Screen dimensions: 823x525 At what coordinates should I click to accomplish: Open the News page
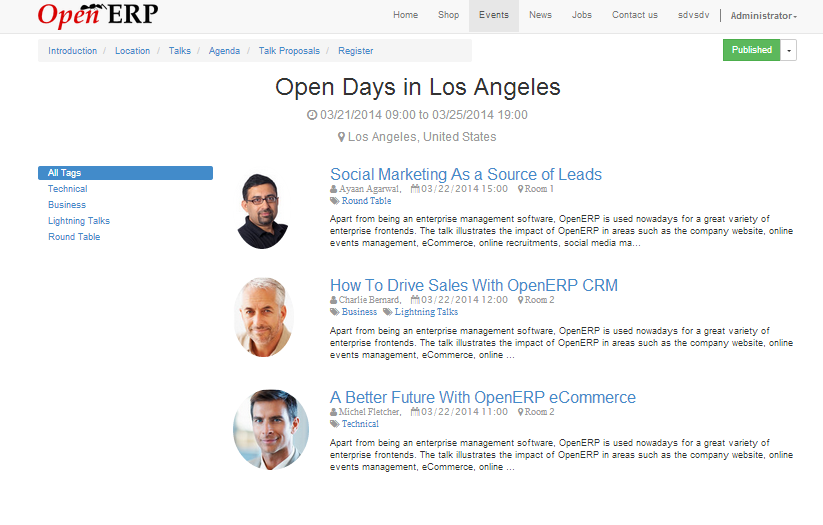click(540, 15)
